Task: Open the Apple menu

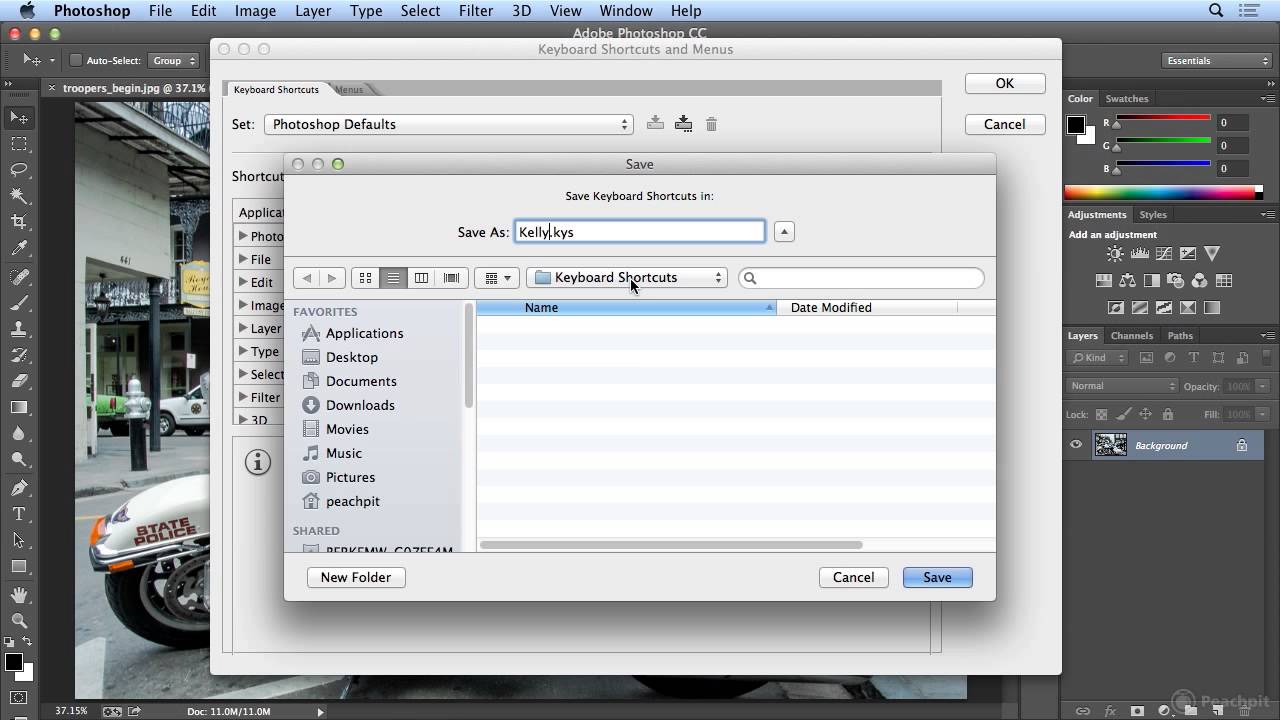Action: (x=26, y=11)
